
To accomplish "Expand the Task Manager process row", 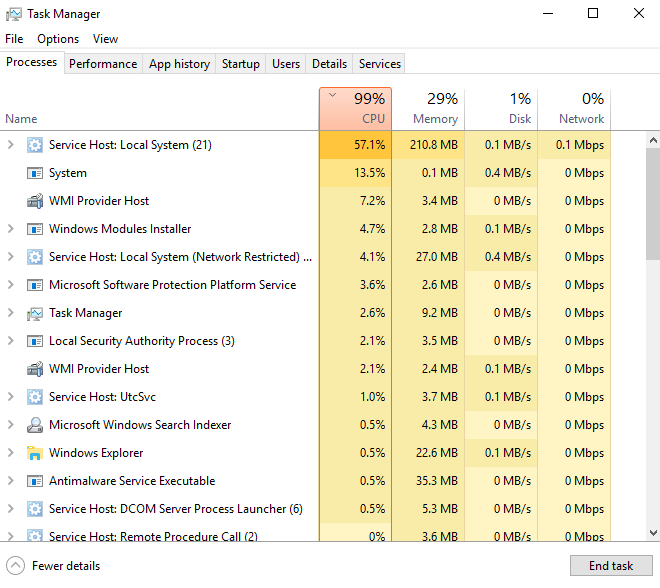I will (11, 313).
